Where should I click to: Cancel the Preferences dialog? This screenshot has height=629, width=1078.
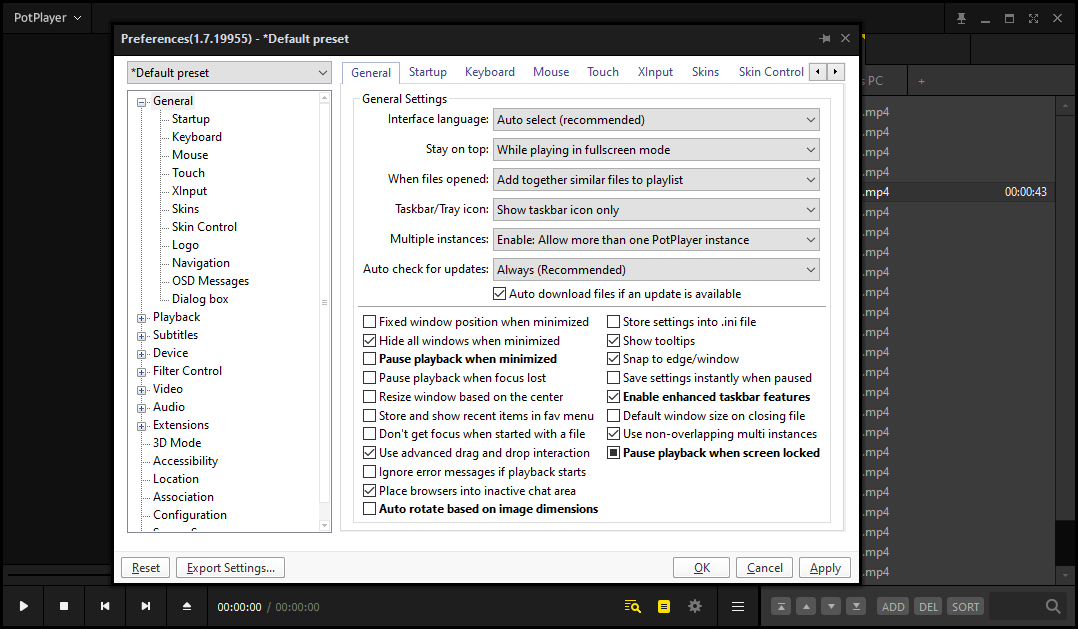764,568
